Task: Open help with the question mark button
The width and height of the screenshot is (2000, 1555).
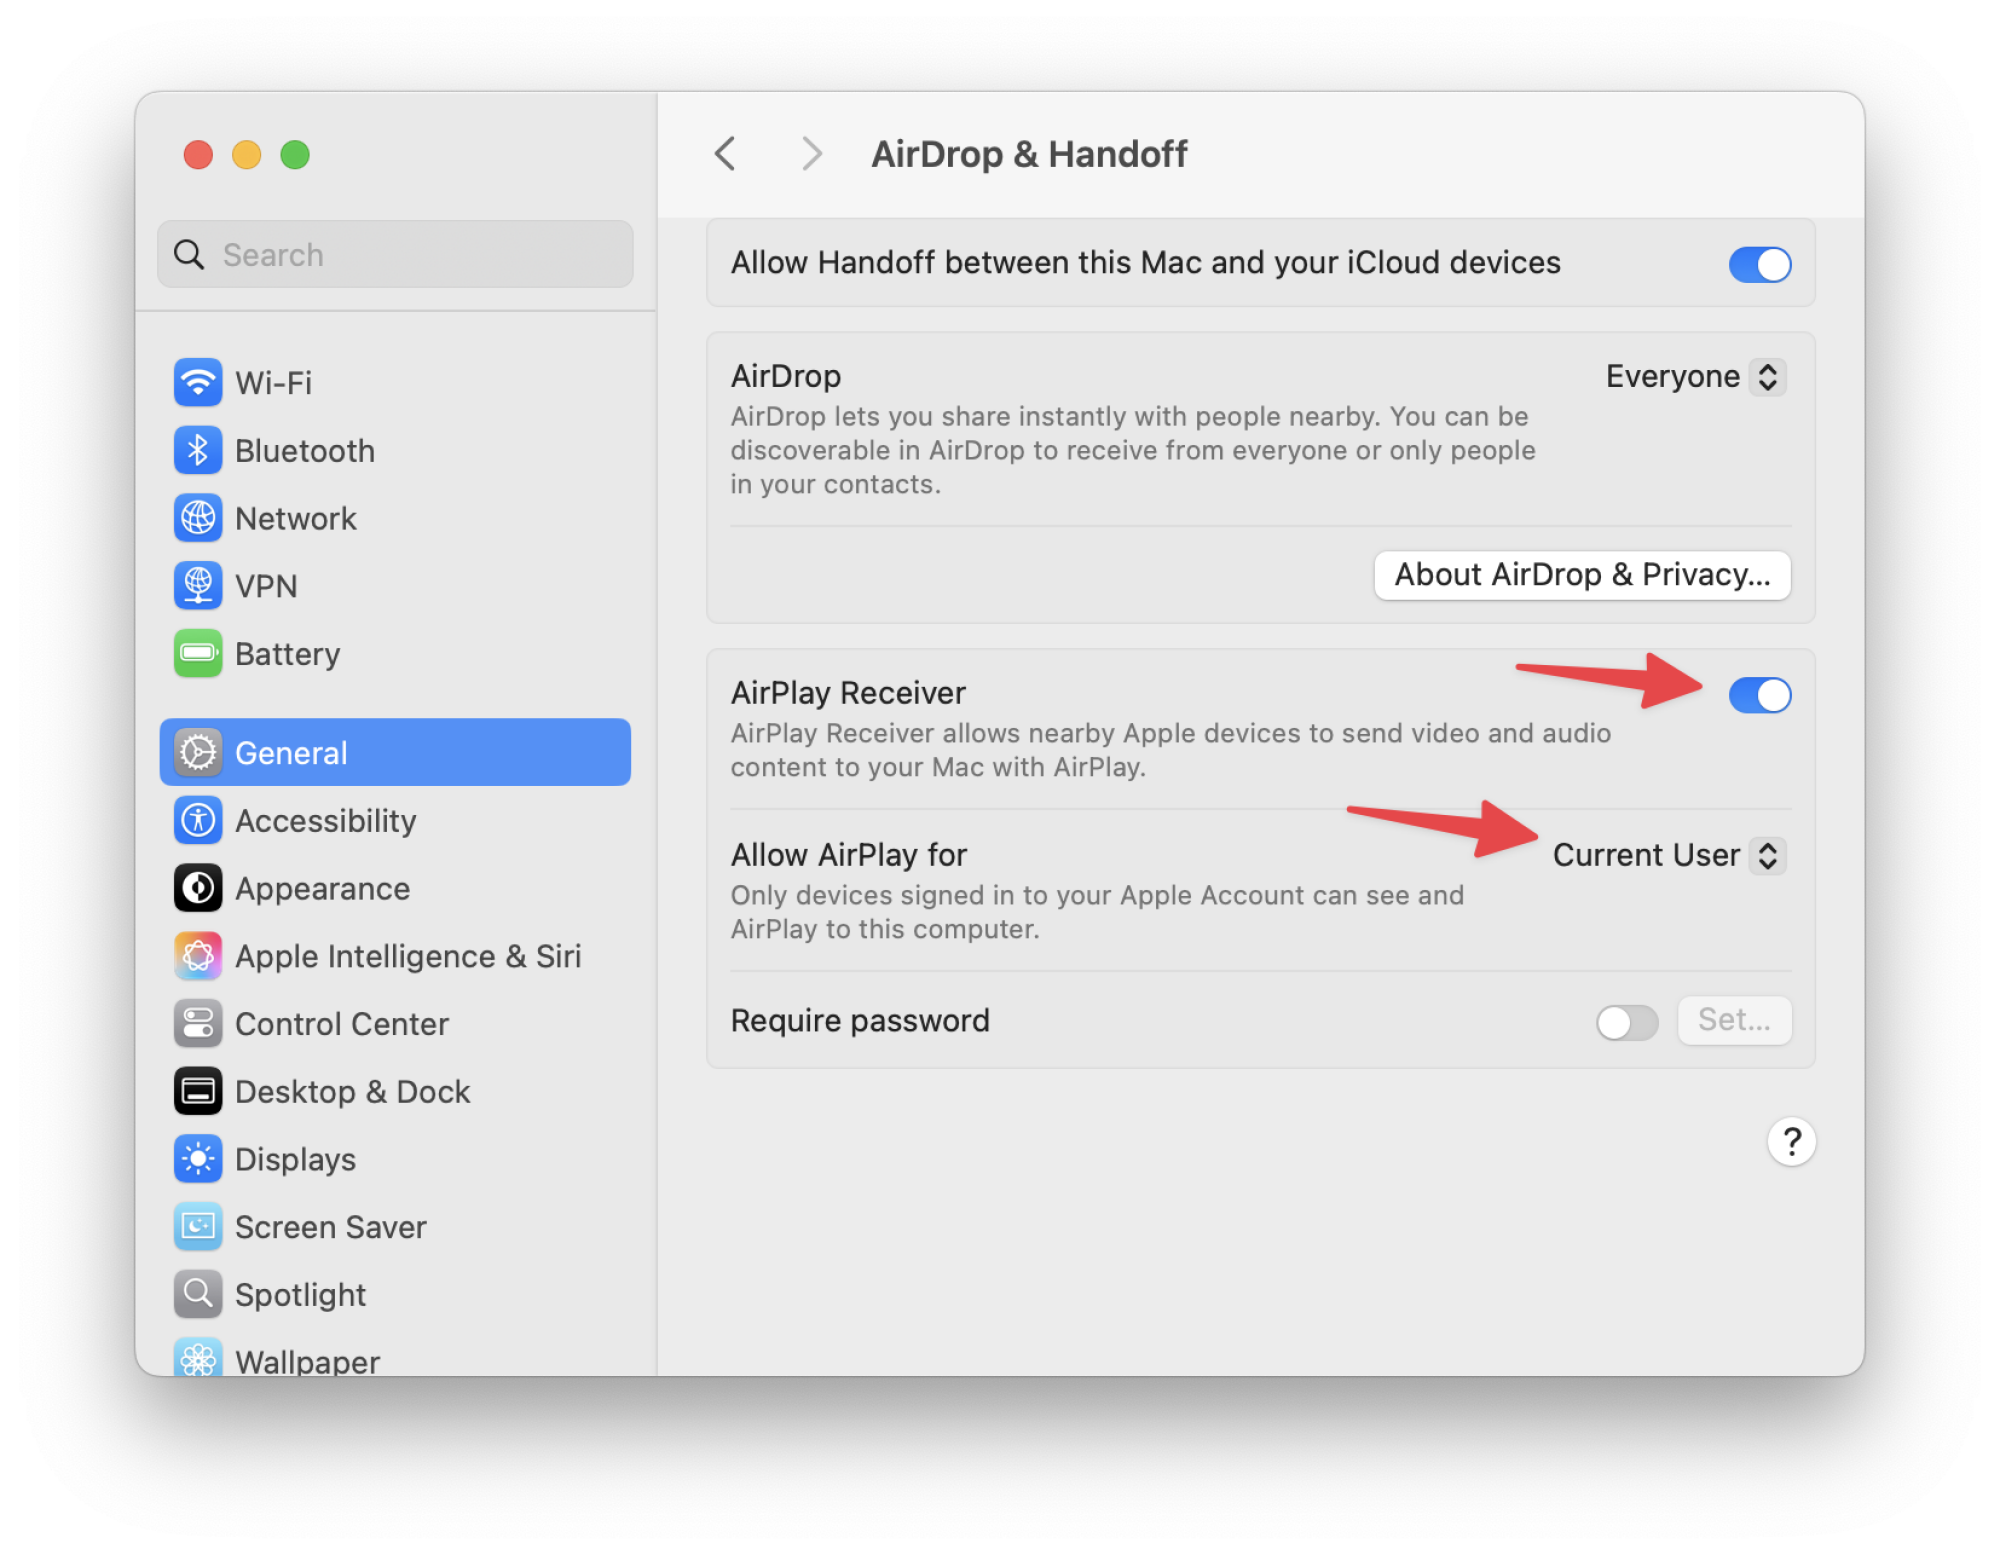Action: pyautogui.click(x=1791, y=1141)
